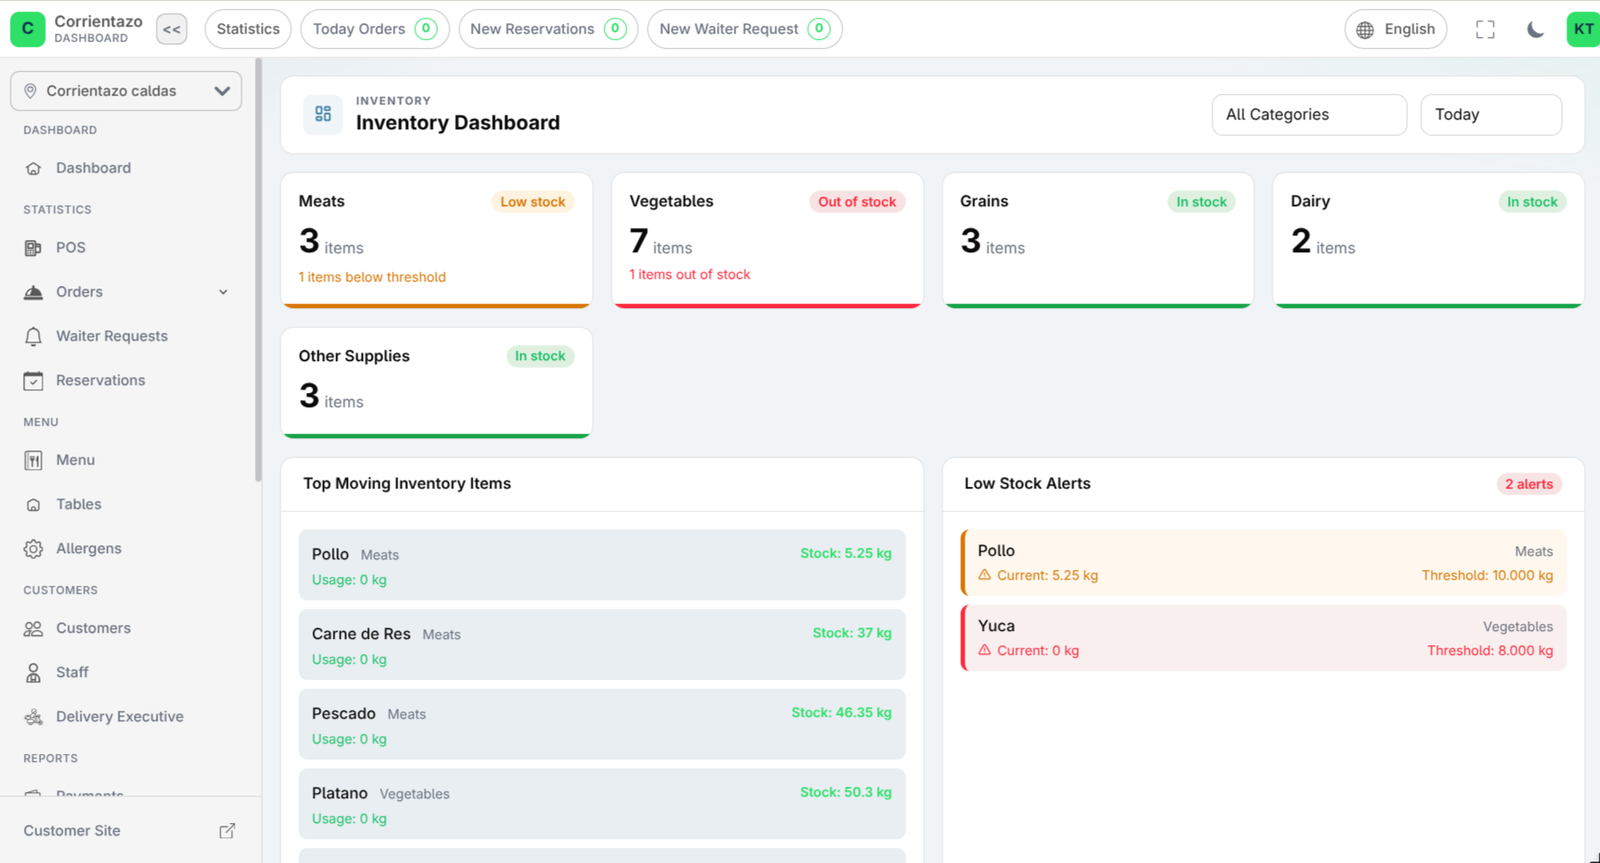Click the Pollo top moving item row
The height and width of the screenshot is (863, 1600).
pos(602,565)
